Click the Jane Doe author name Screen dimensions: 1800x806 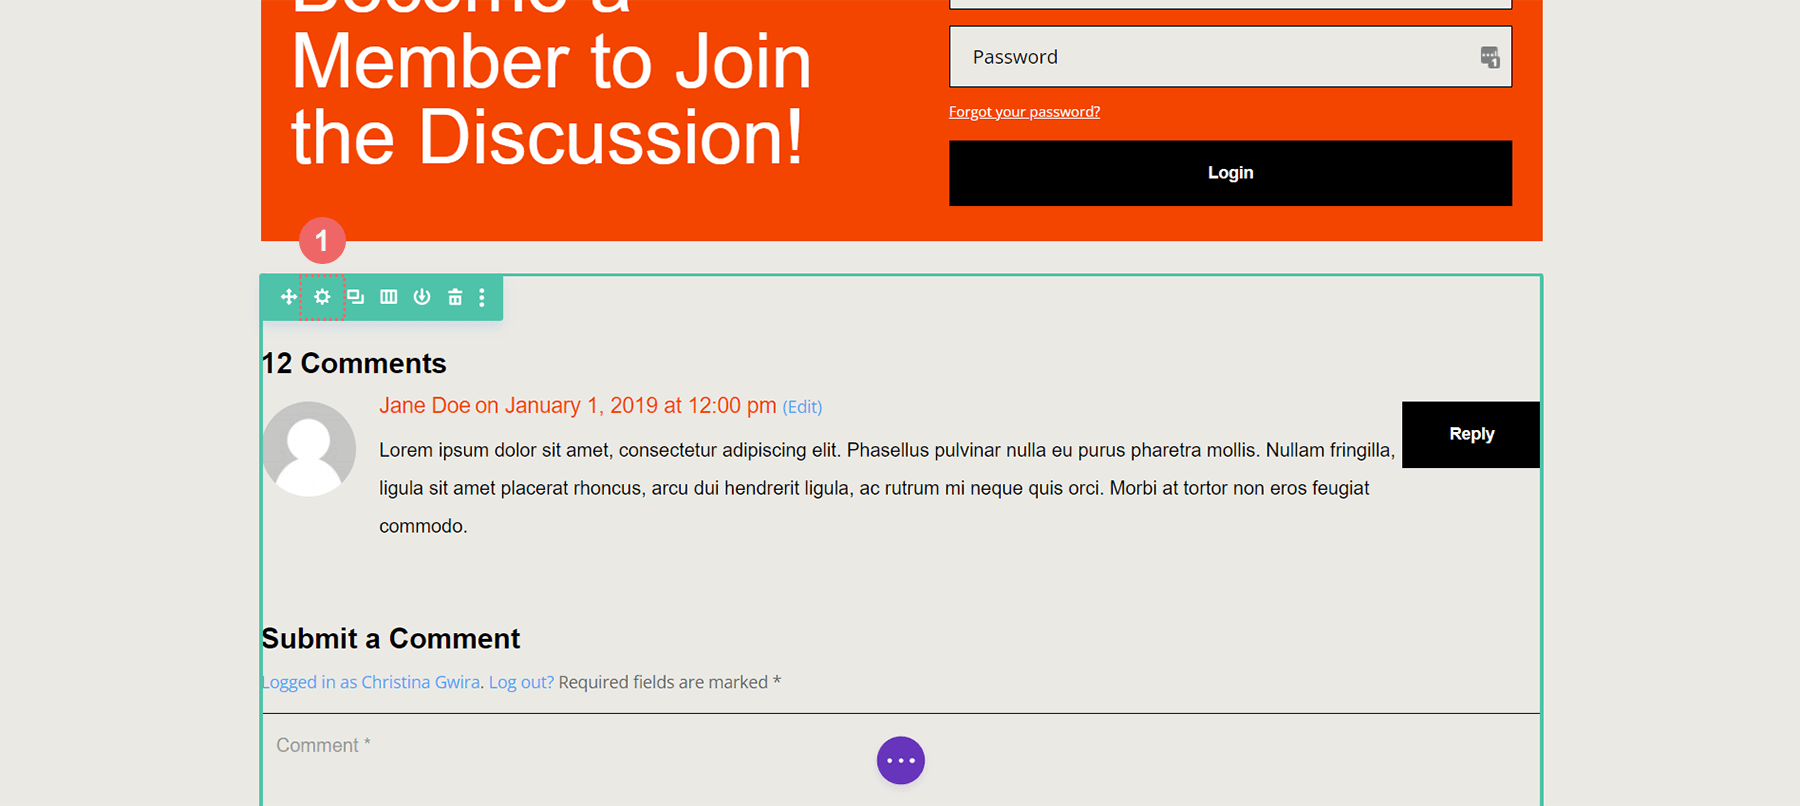pos(424,406)
